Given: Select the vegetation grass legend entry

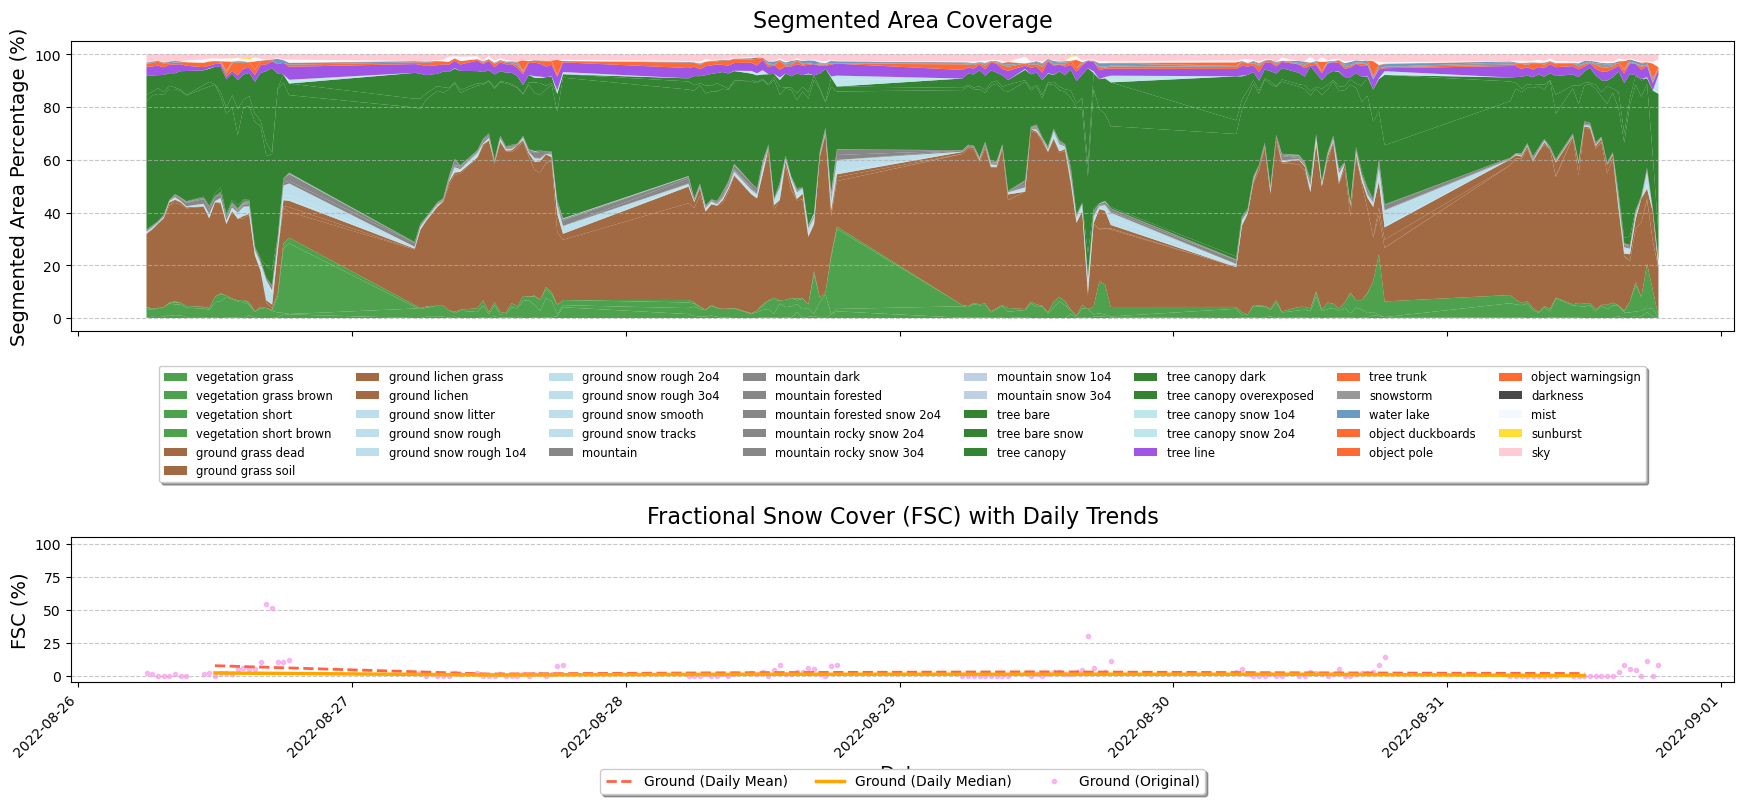Looking at the screenshot, I should [244, 377].
